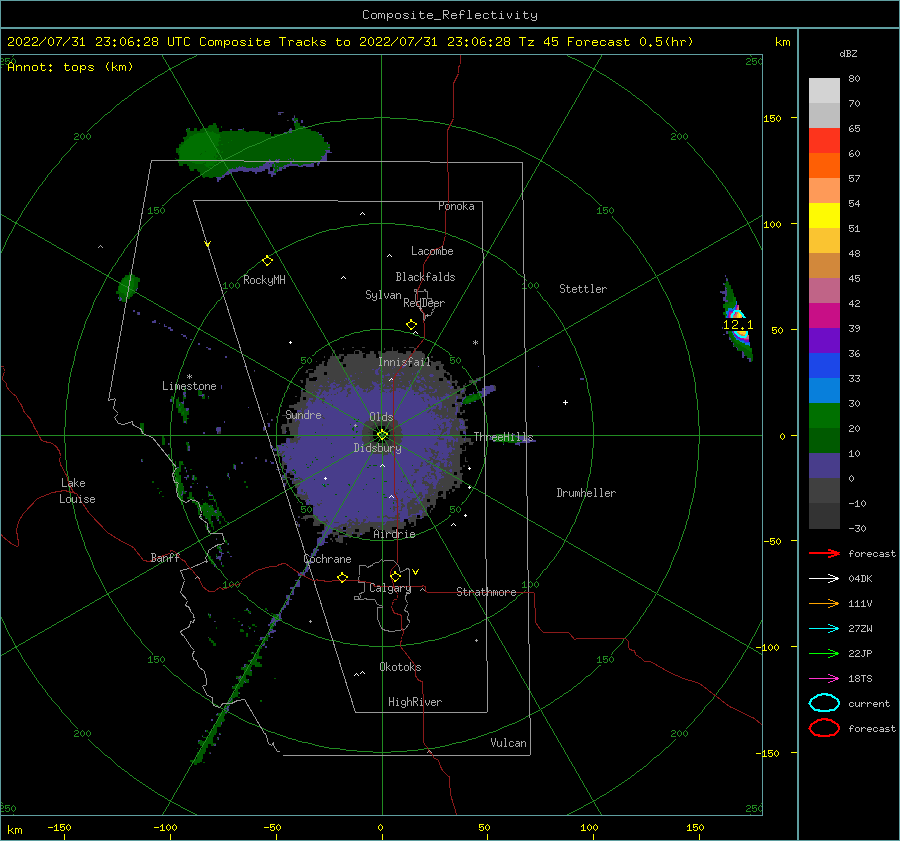The height and width of the screenshot is (841, 900).
Task: Click the Okotoks city label
Action: [x=400, y=667]
